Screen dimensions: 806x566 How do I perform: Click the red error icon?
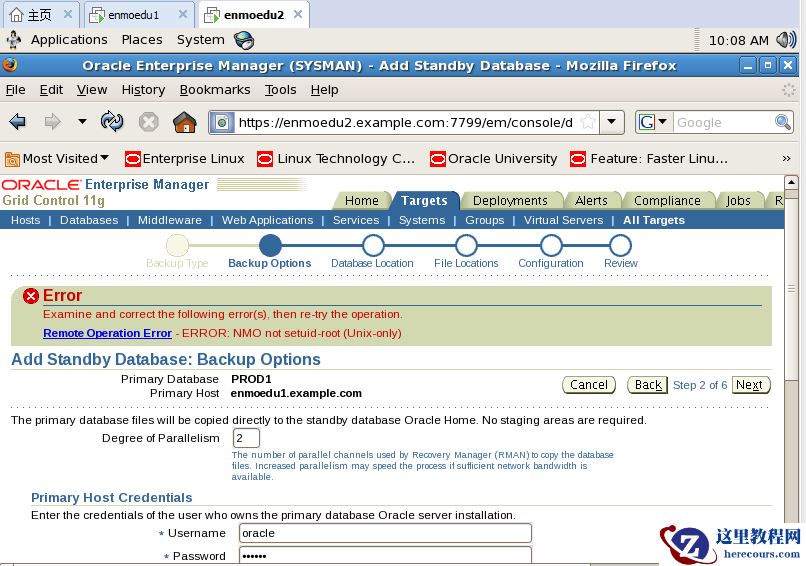pos(31,296)
